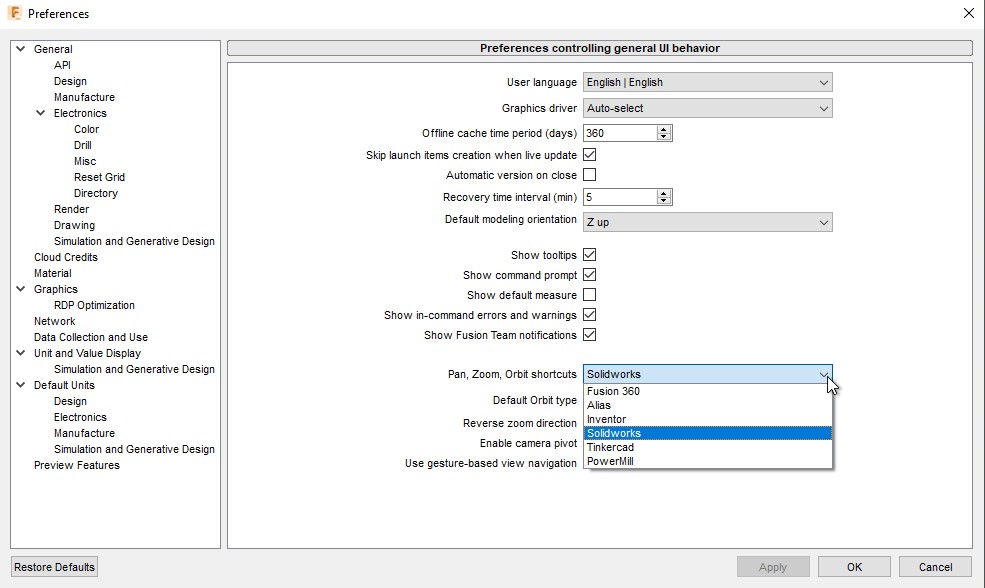Pick PowerMill navigation shortcuts option
The image size is (985, 588).
610,461
